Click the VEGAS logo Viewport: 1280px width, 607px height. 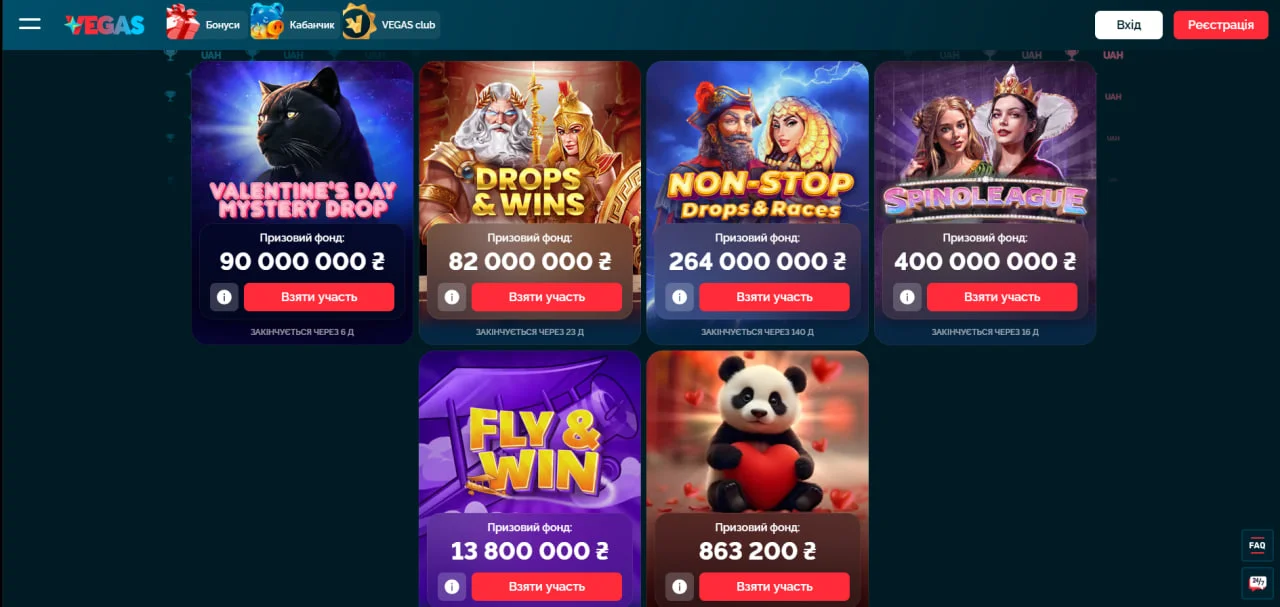click(104, 25)
